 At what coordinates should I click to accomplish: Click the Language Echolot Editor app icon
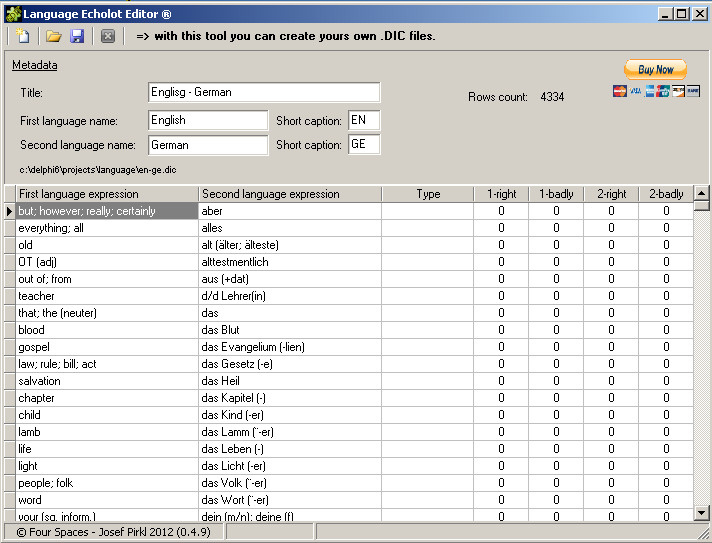point(13,14)
